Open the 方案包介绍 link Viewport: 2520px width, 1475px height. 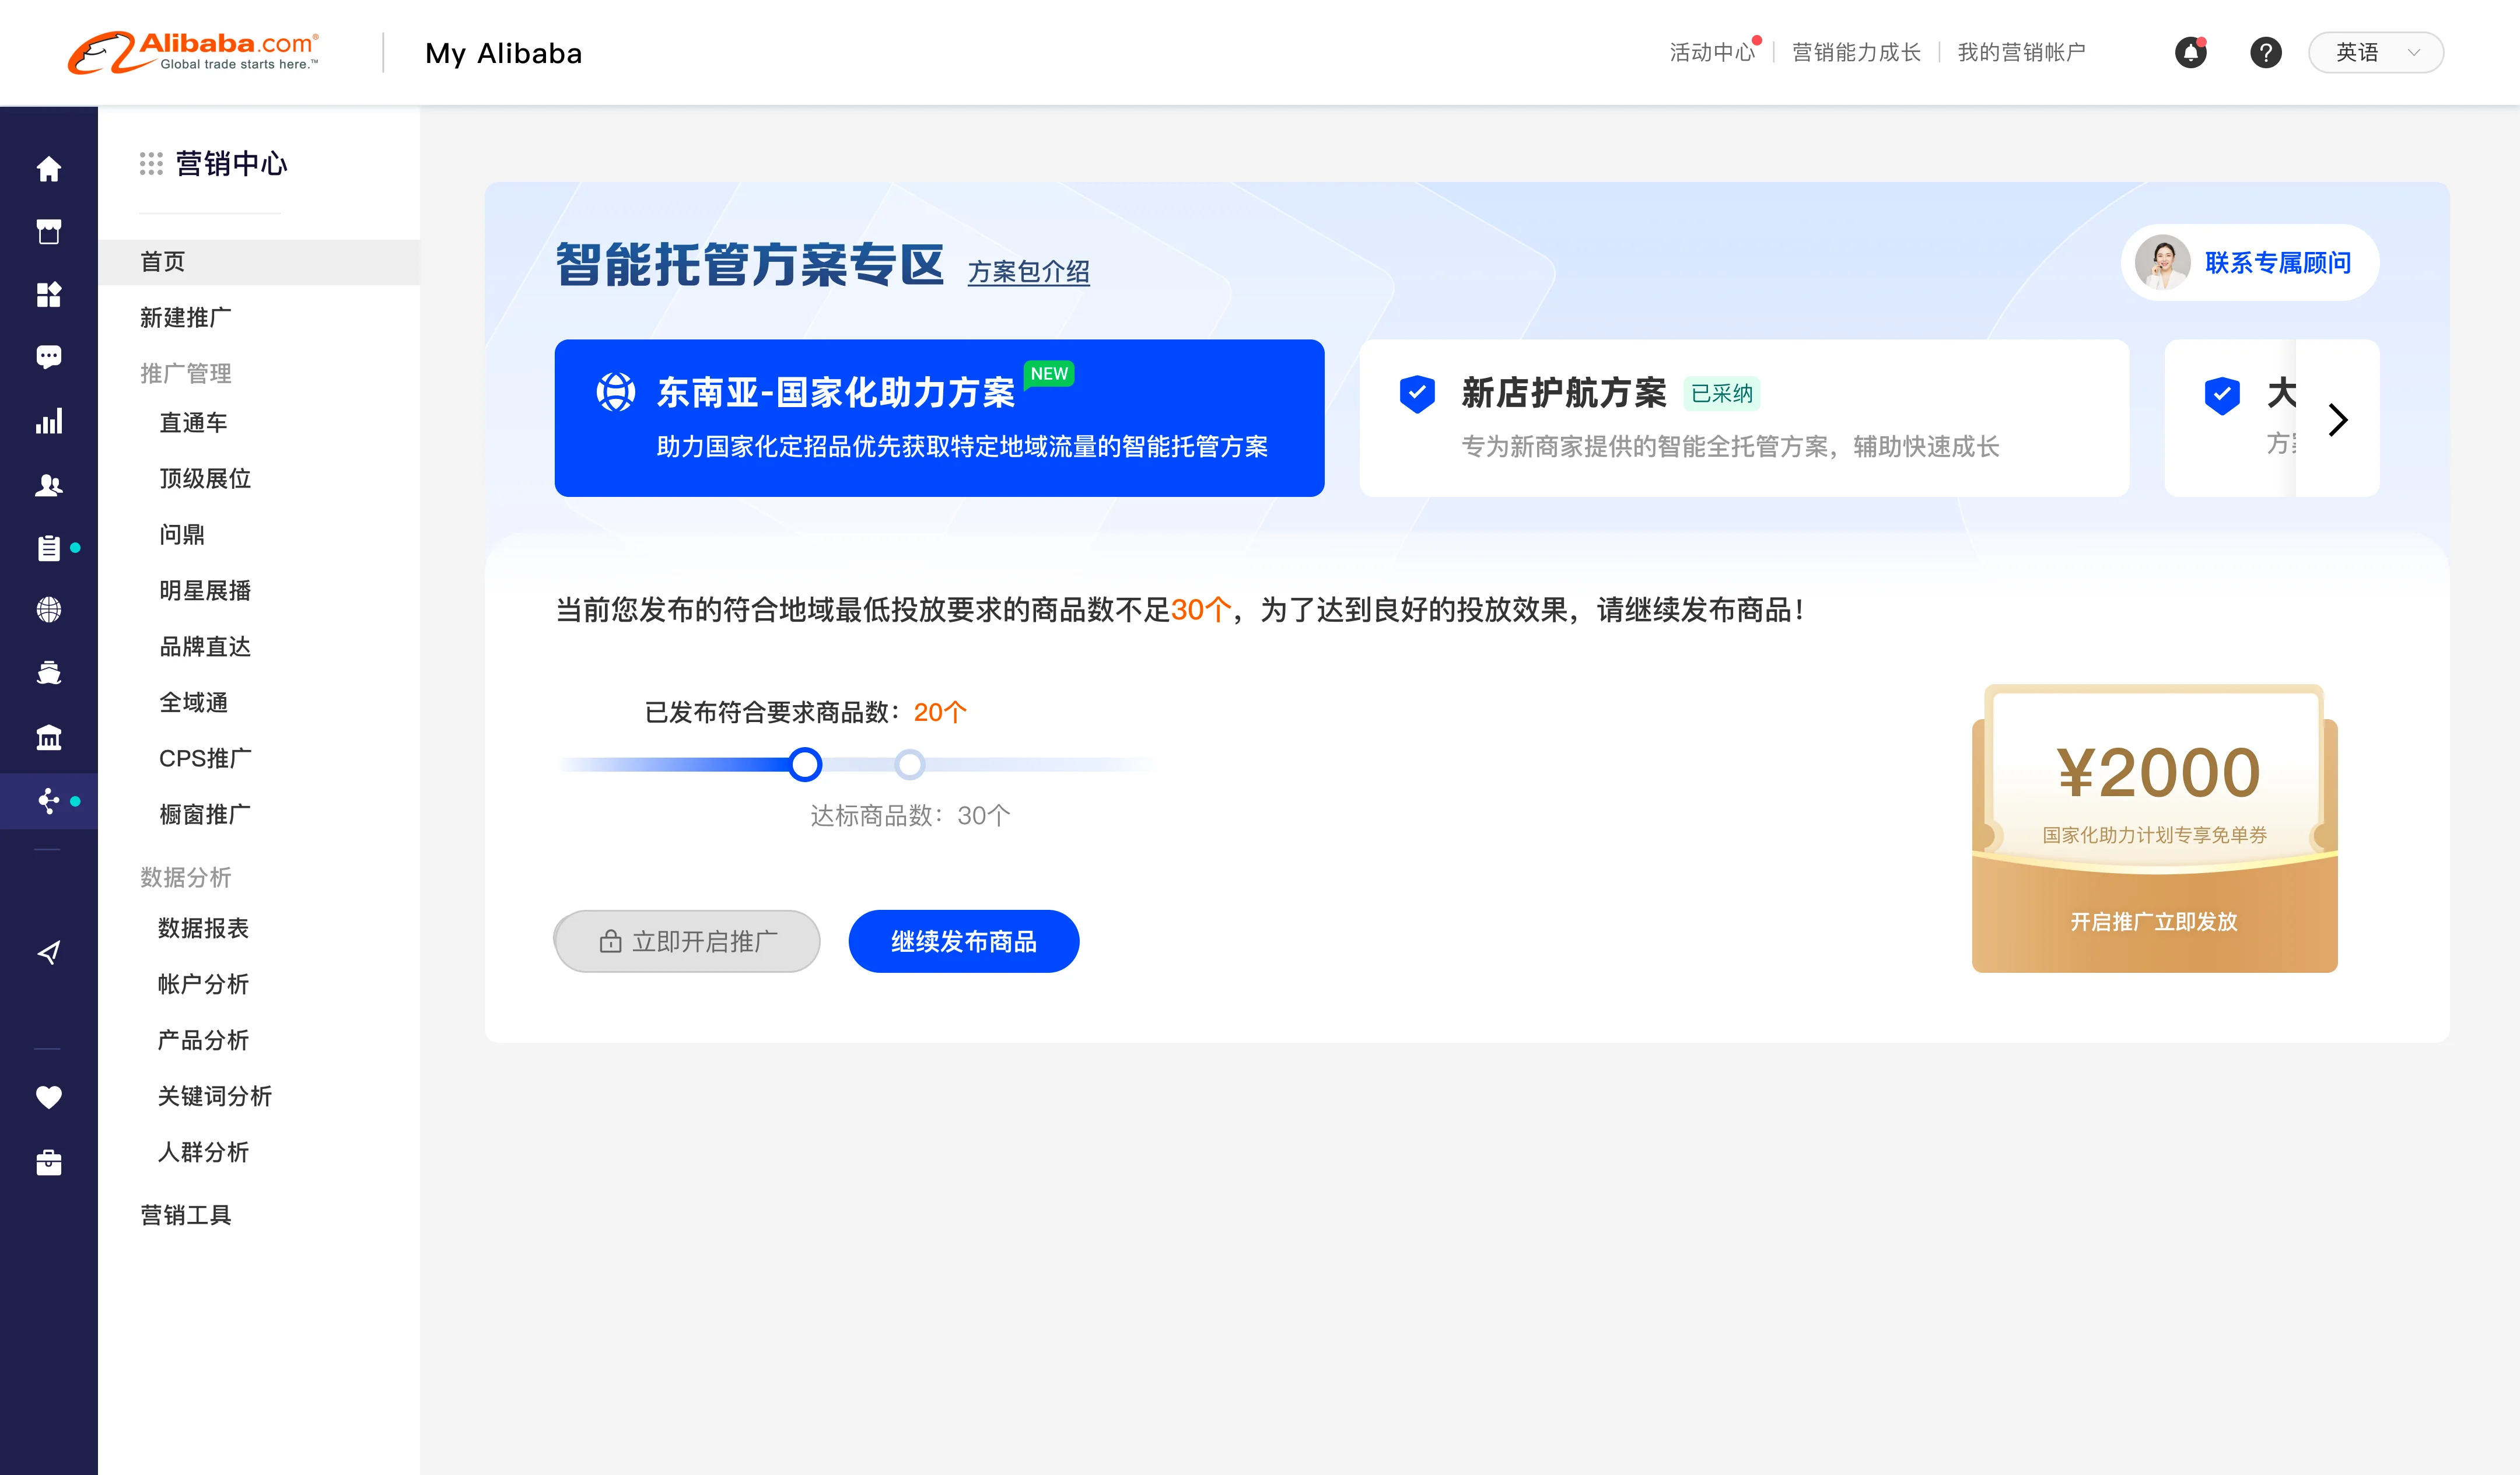click(1028, 272)
